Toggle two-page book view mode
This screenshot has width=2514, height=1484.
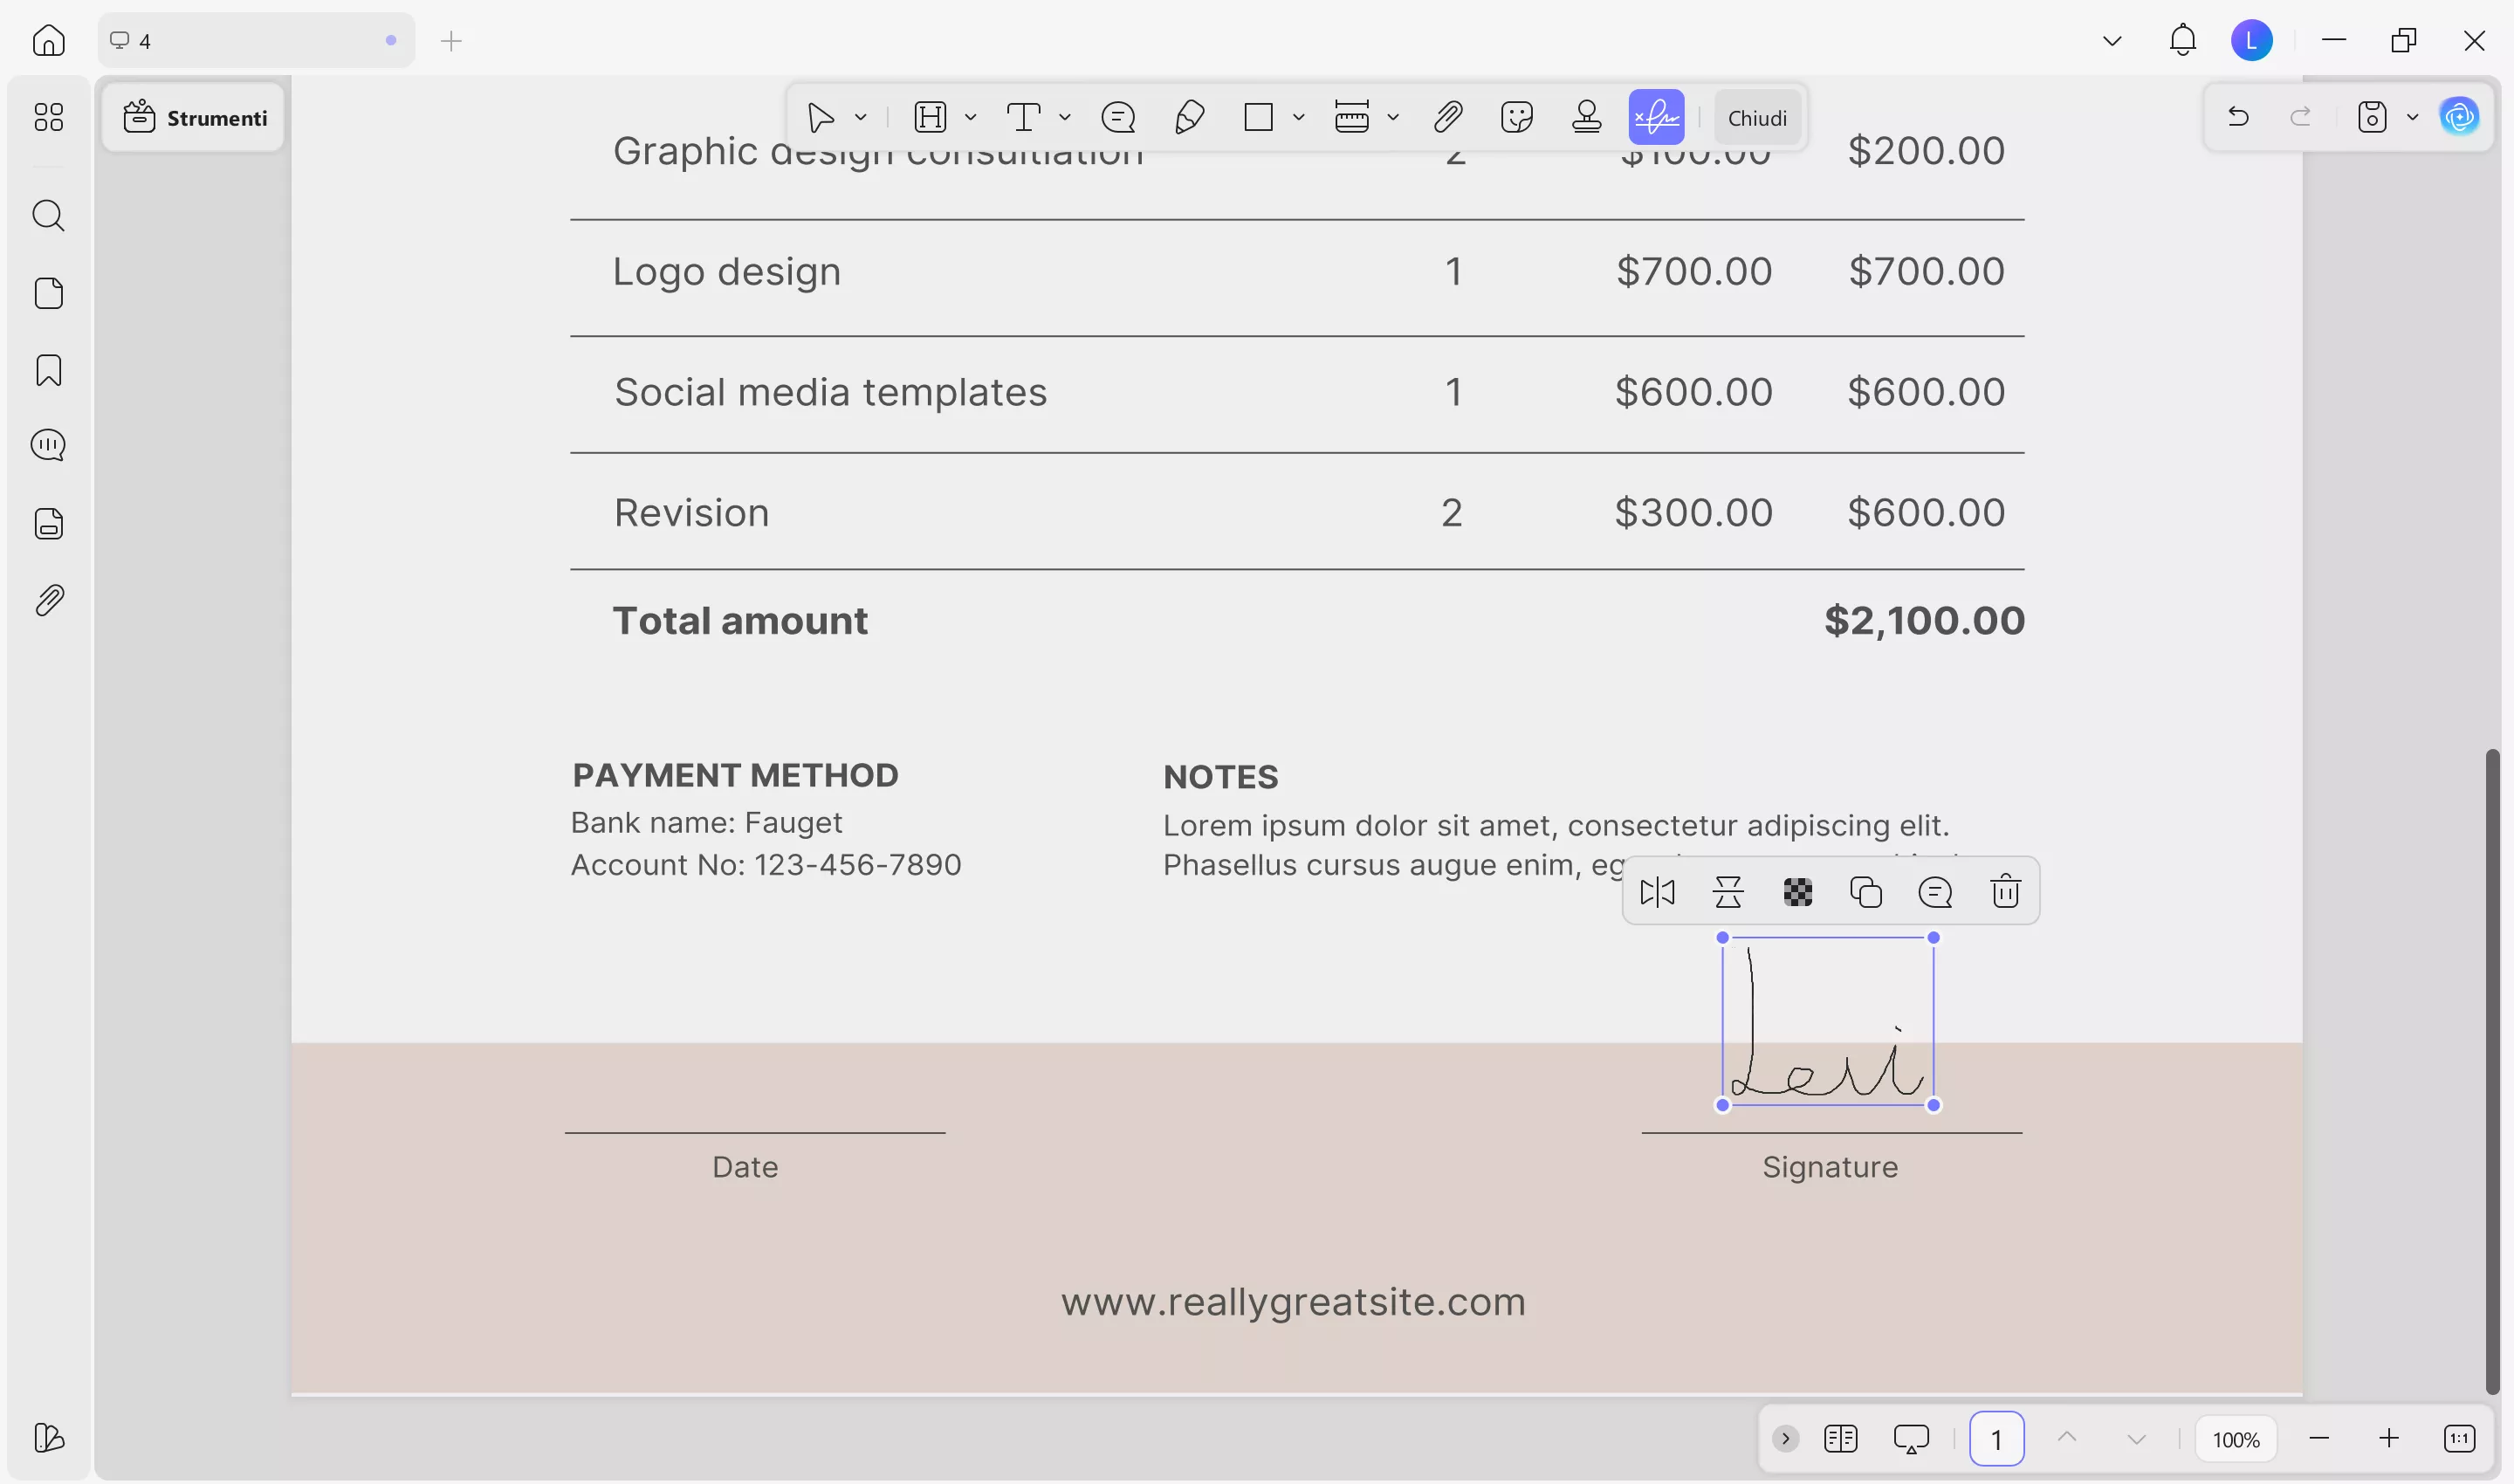coord(1843,1438)
